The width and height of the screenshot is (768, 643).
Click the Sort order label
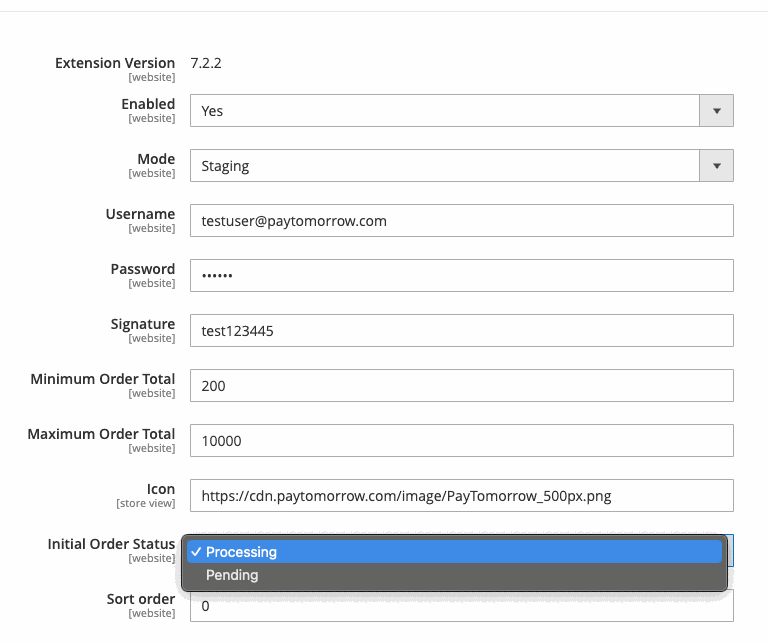coord(141,599)
